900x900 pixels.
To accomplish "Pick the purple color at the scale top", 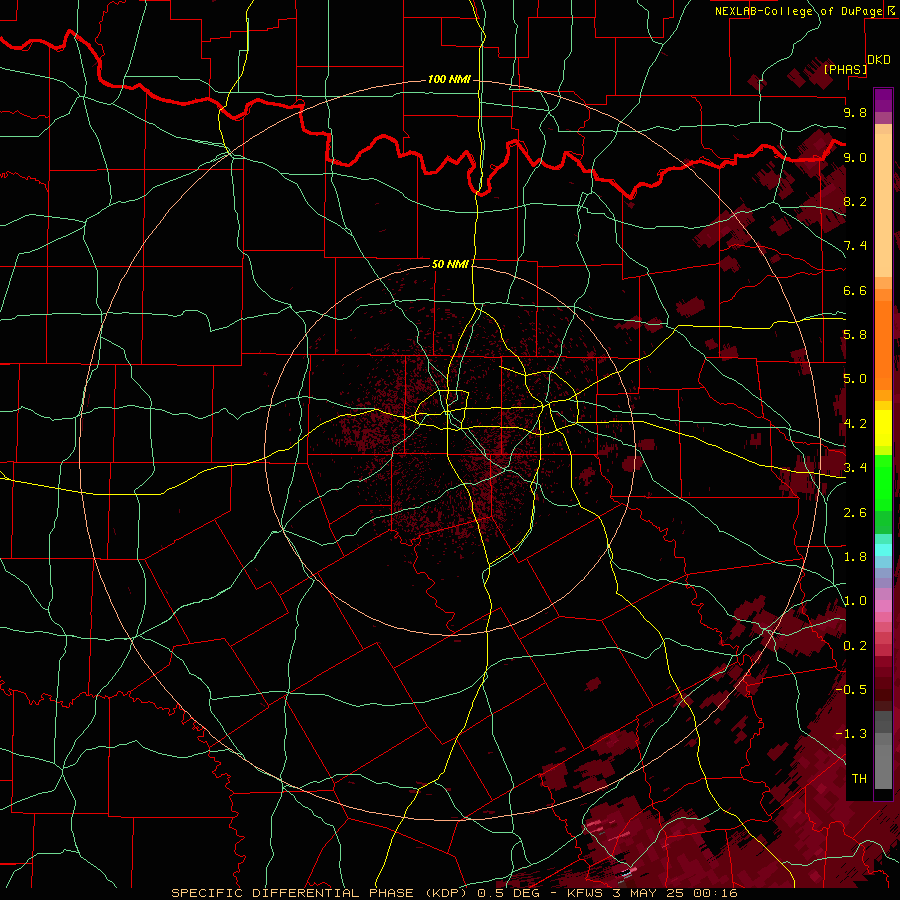I will (883, 100).
